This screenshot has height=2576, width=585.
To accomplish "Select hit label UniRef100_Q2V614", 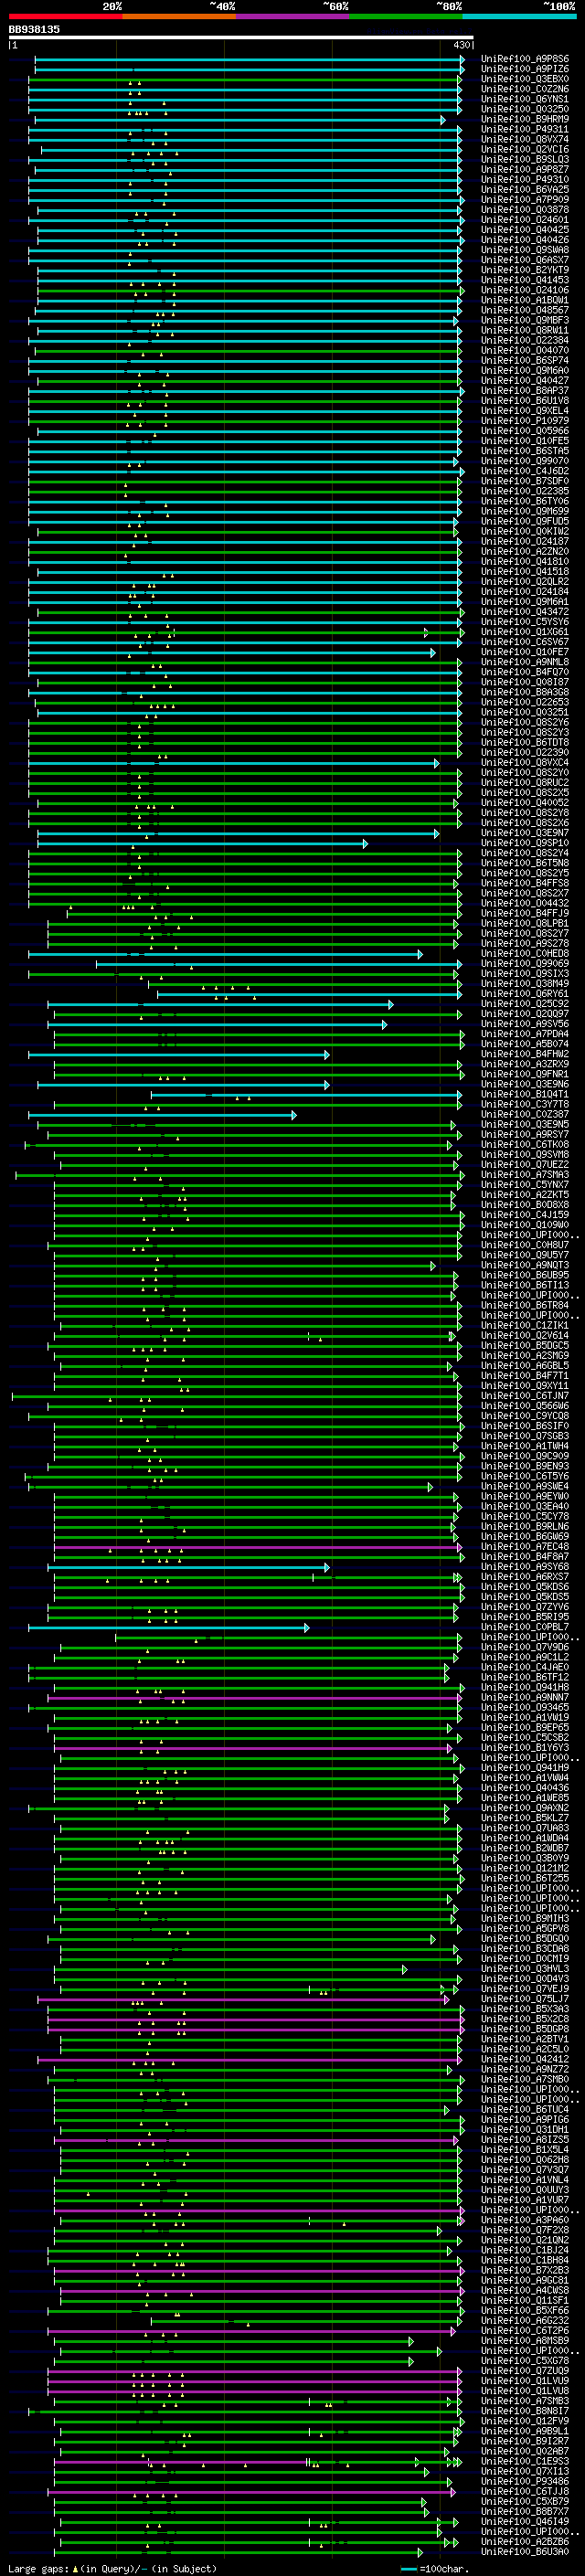I will click(x=525, y=1335).
